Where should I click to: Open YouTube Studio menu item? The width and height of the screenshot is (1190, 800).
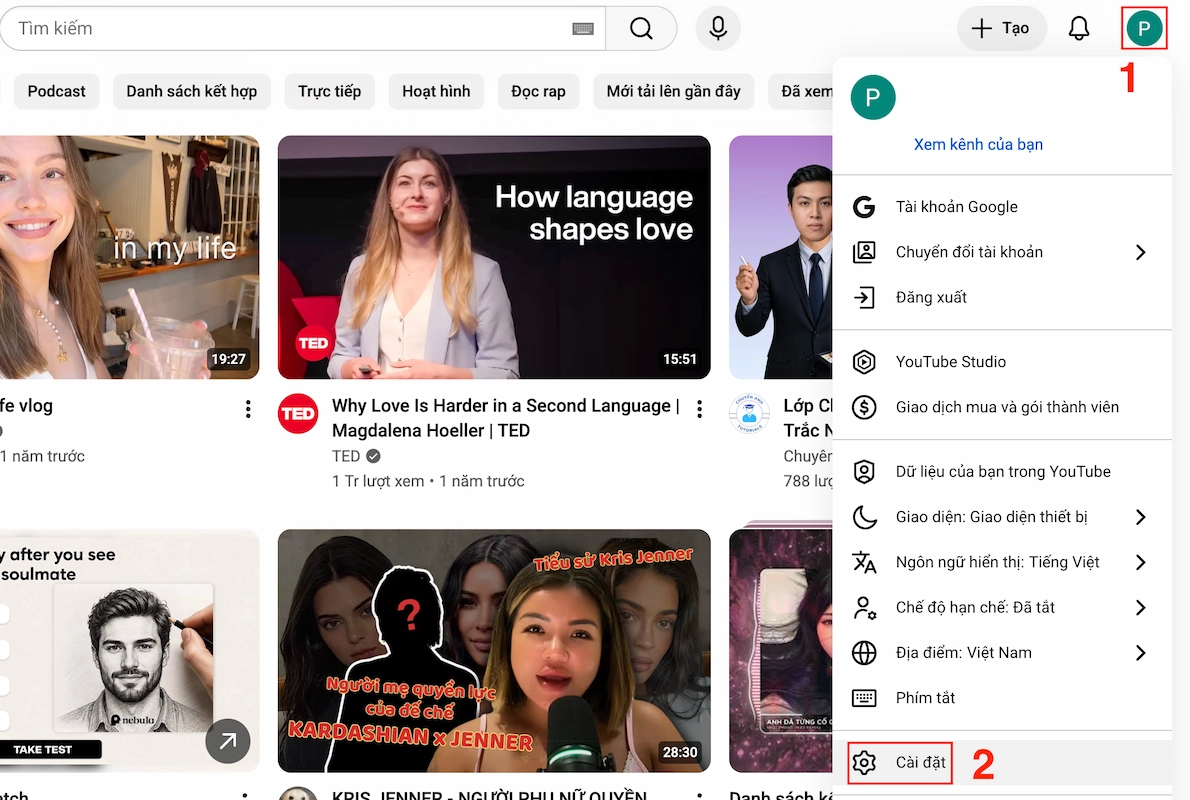pyautogui.click(x=1002, y=362)
